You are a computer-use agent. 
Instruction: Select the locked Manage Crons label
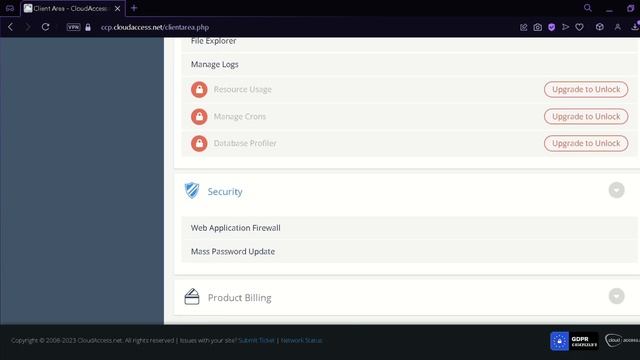click(x=240, y=116)
